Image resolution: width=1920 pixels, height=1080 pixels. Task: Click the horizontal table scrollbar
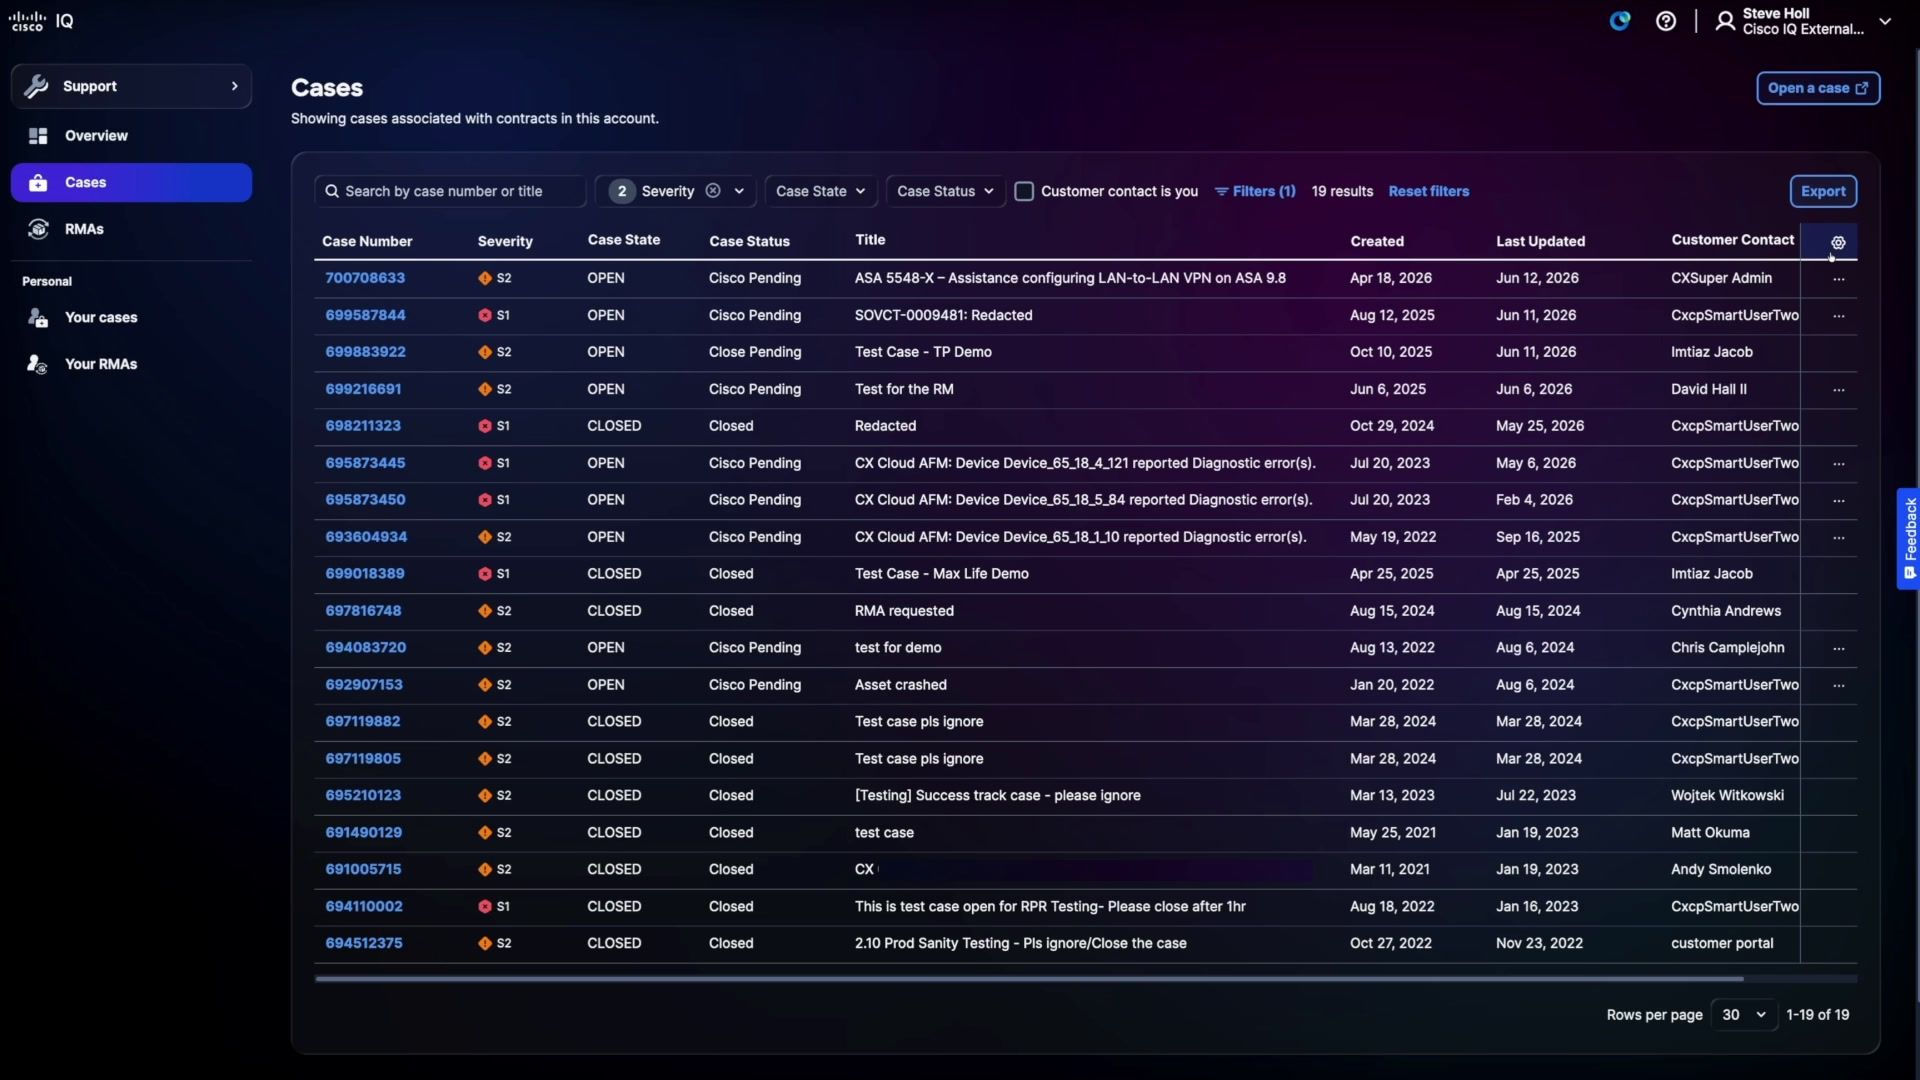1029,979
